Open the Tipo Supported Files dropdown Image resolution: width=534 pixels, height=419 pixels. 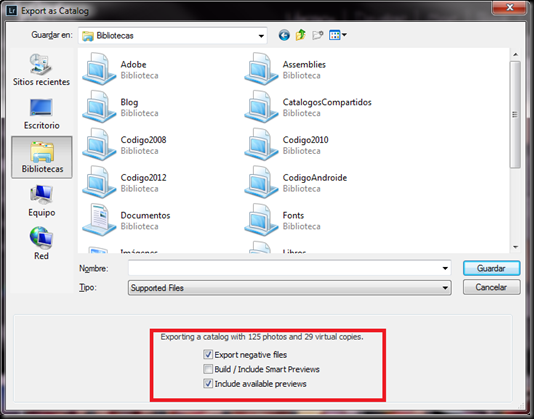click(290, 288)
